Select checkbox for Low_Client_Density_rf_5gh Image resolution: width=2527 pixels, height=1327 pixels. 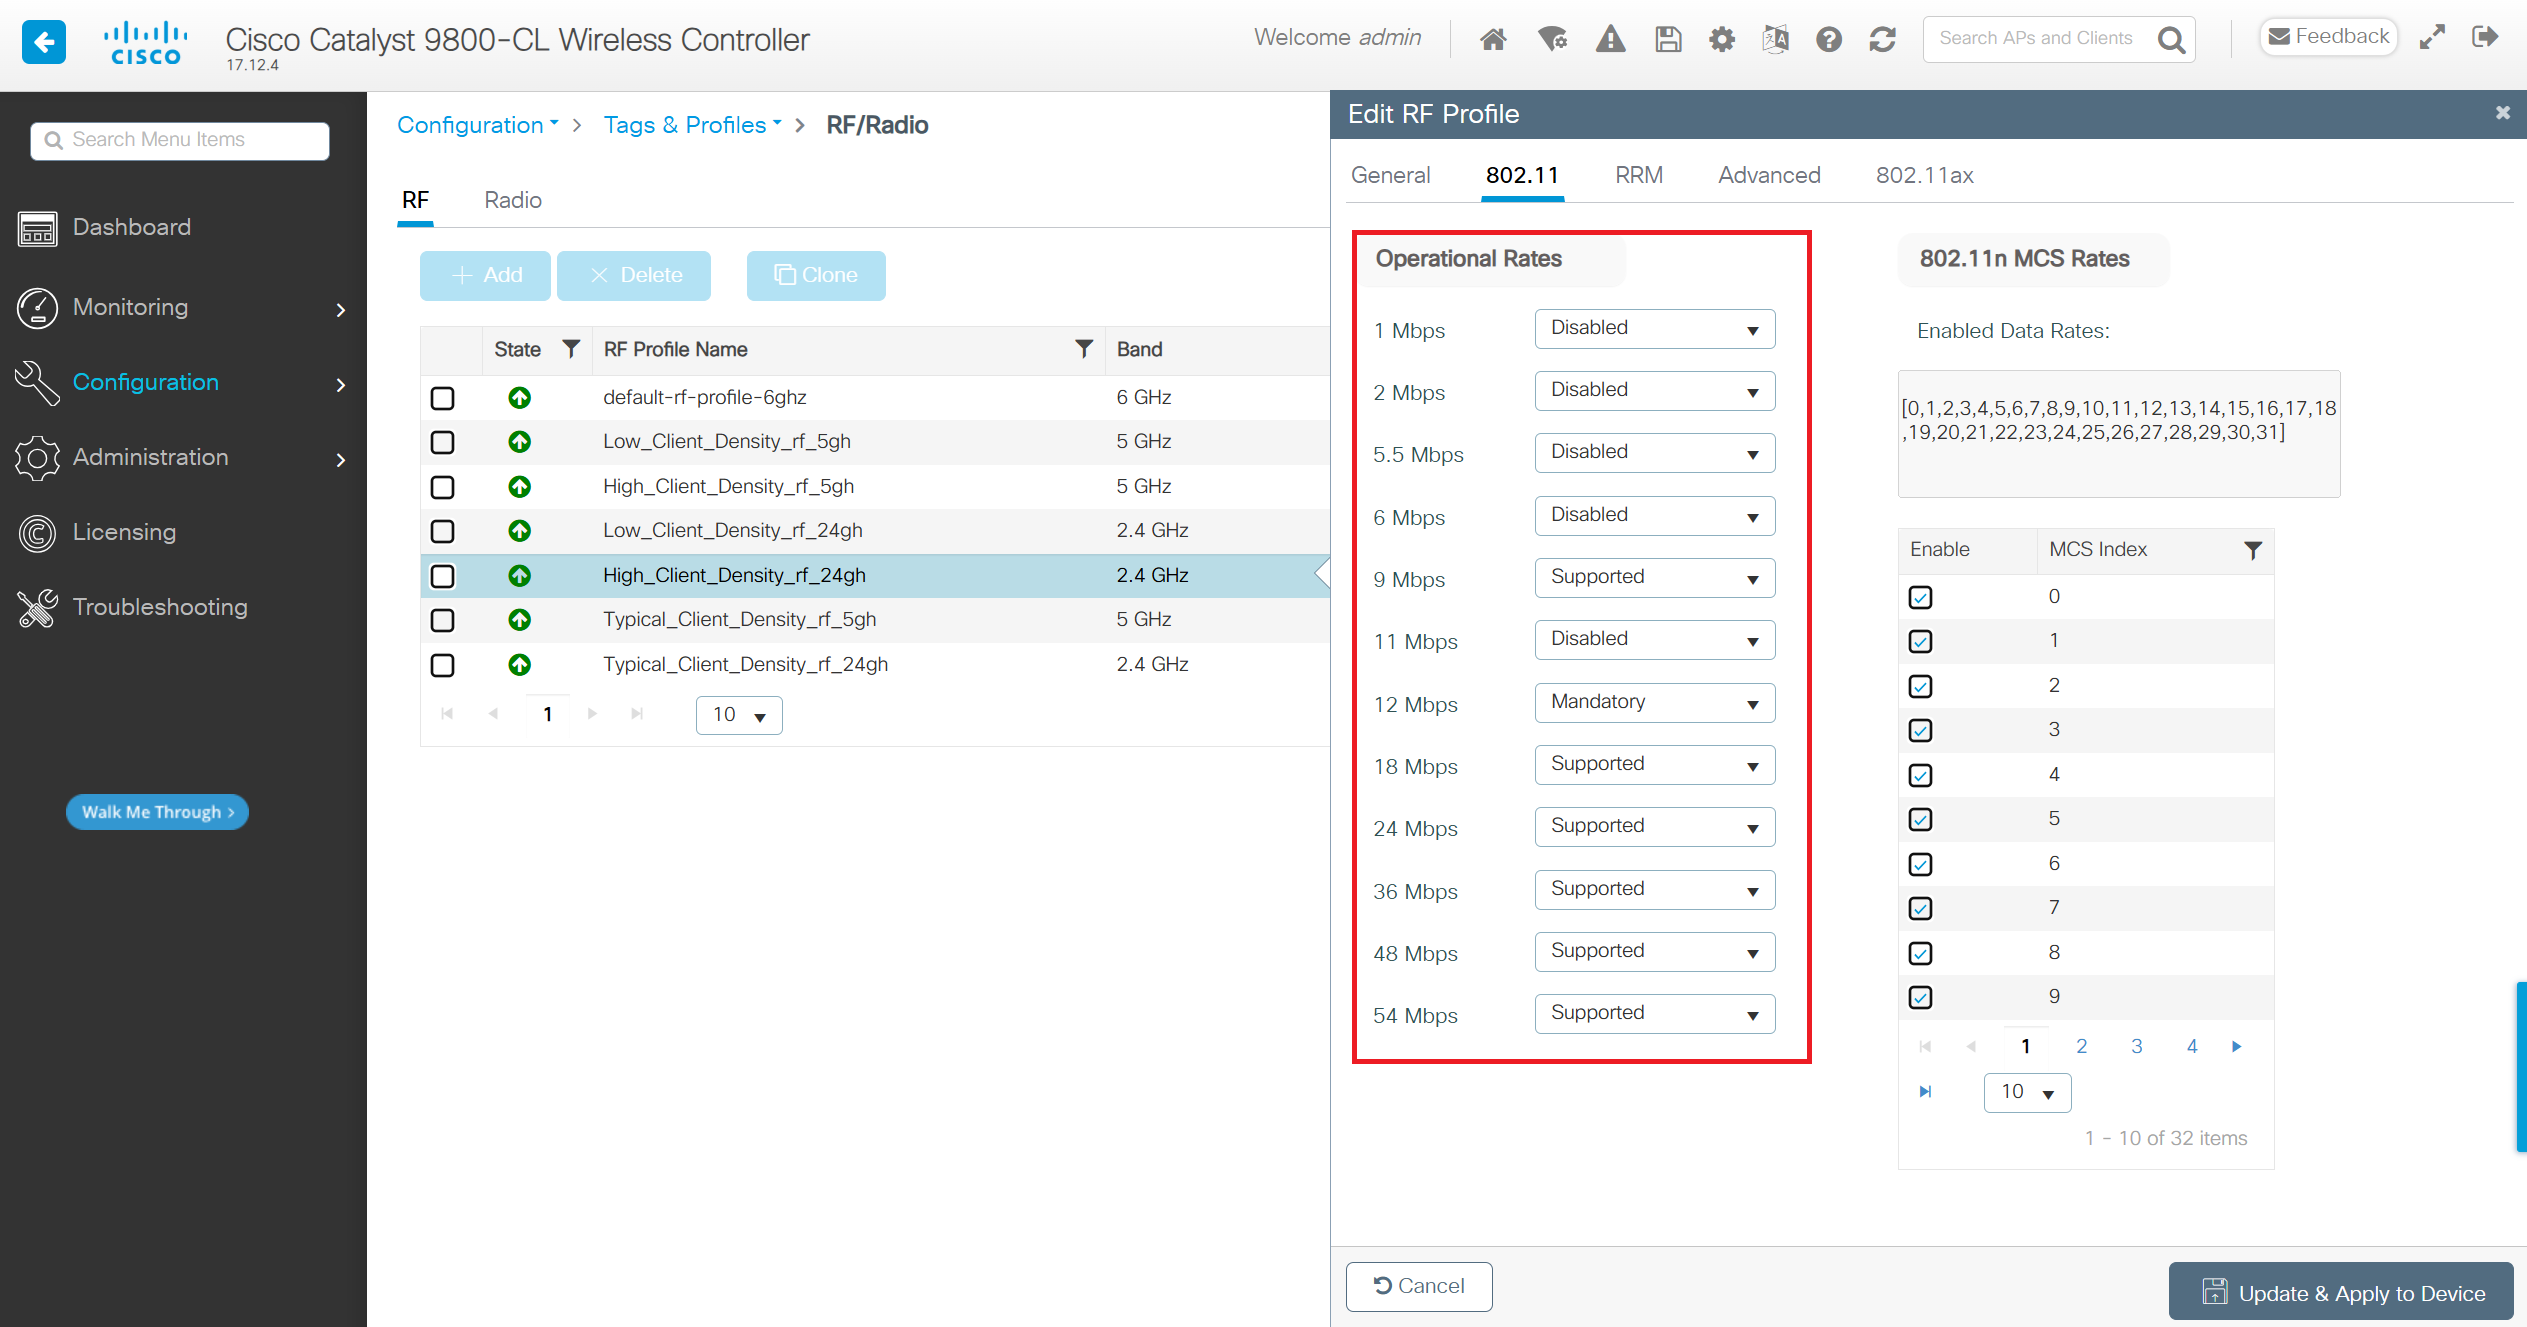[442, 442]
